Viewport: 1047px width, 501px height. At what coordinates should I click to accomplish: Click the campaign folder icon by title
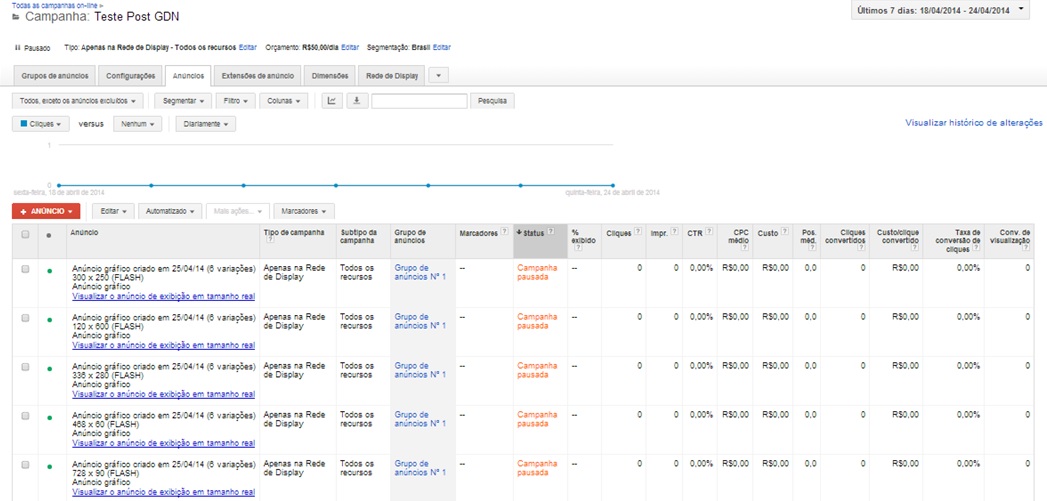[x=16, y=18]
